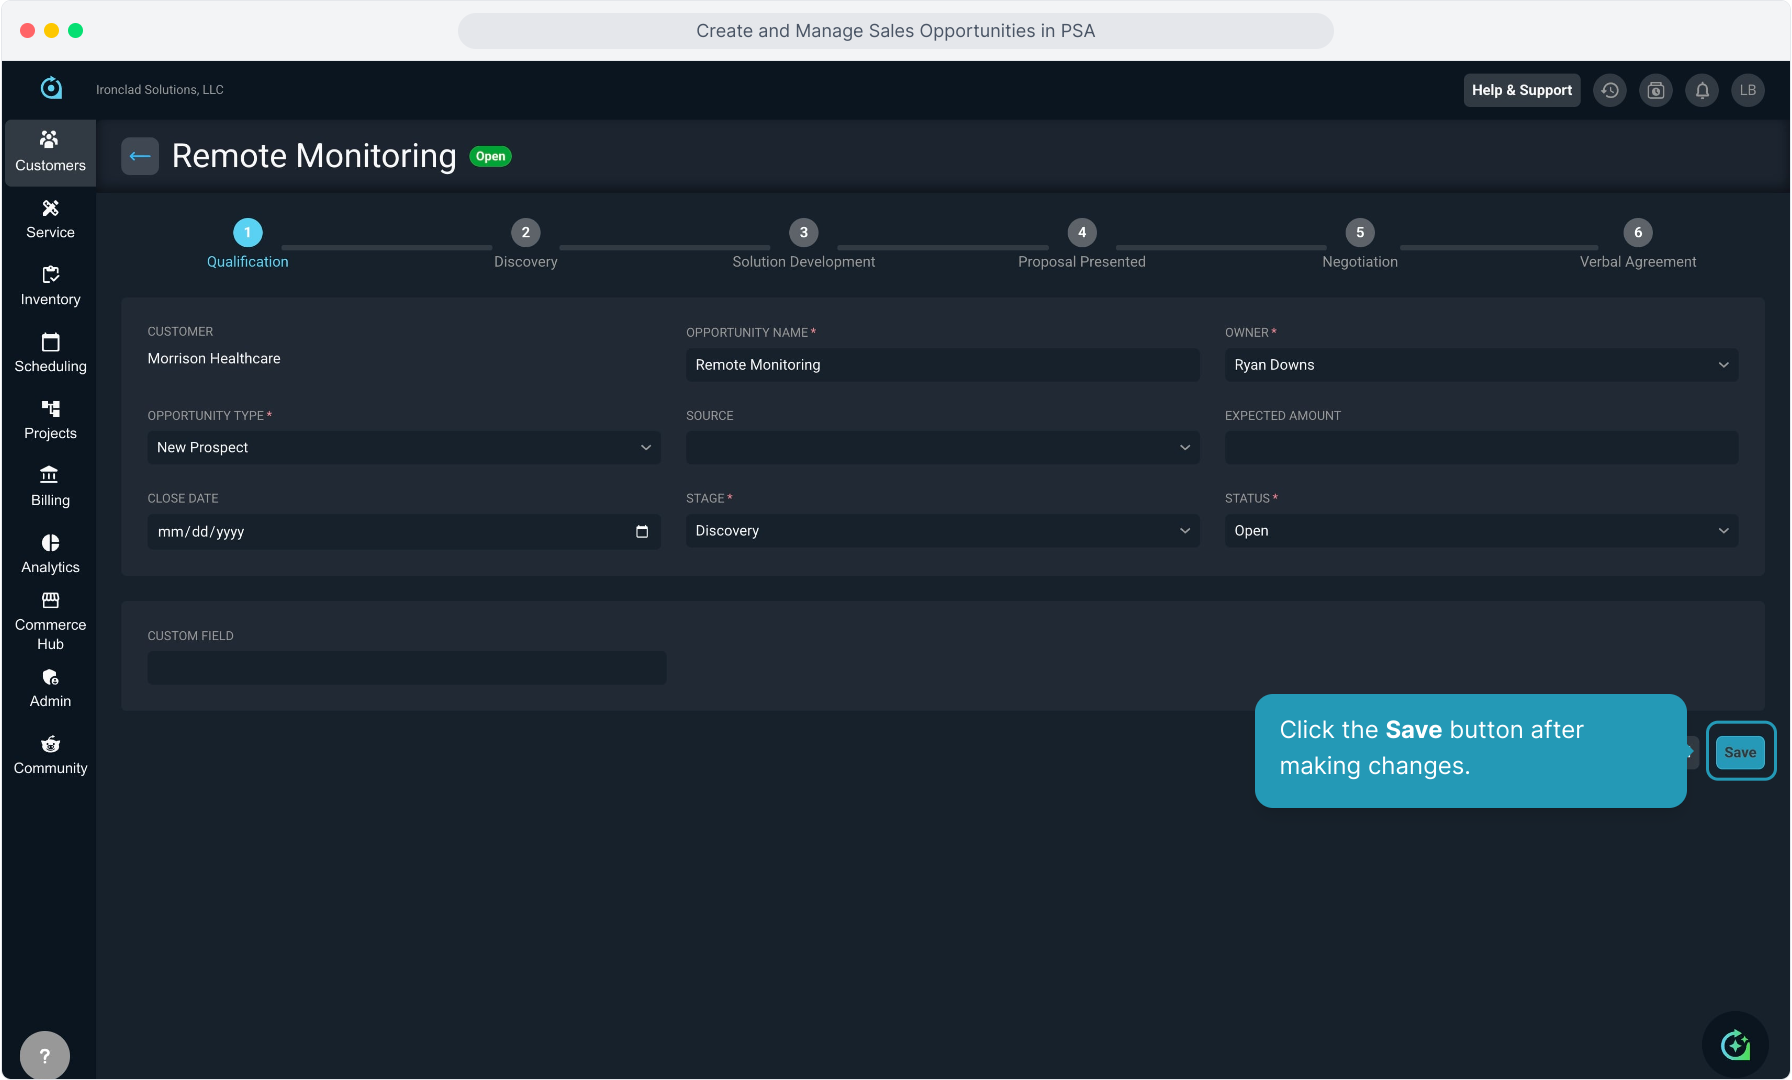1792x1080 pixels.
Task: Open the calendar picker in Close Date
Action: (x=642, y=532)
